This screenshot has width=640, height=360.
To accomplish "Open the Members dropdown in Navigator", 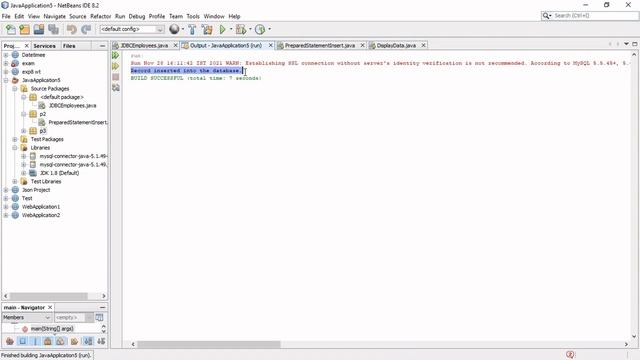I will (27, 317).
